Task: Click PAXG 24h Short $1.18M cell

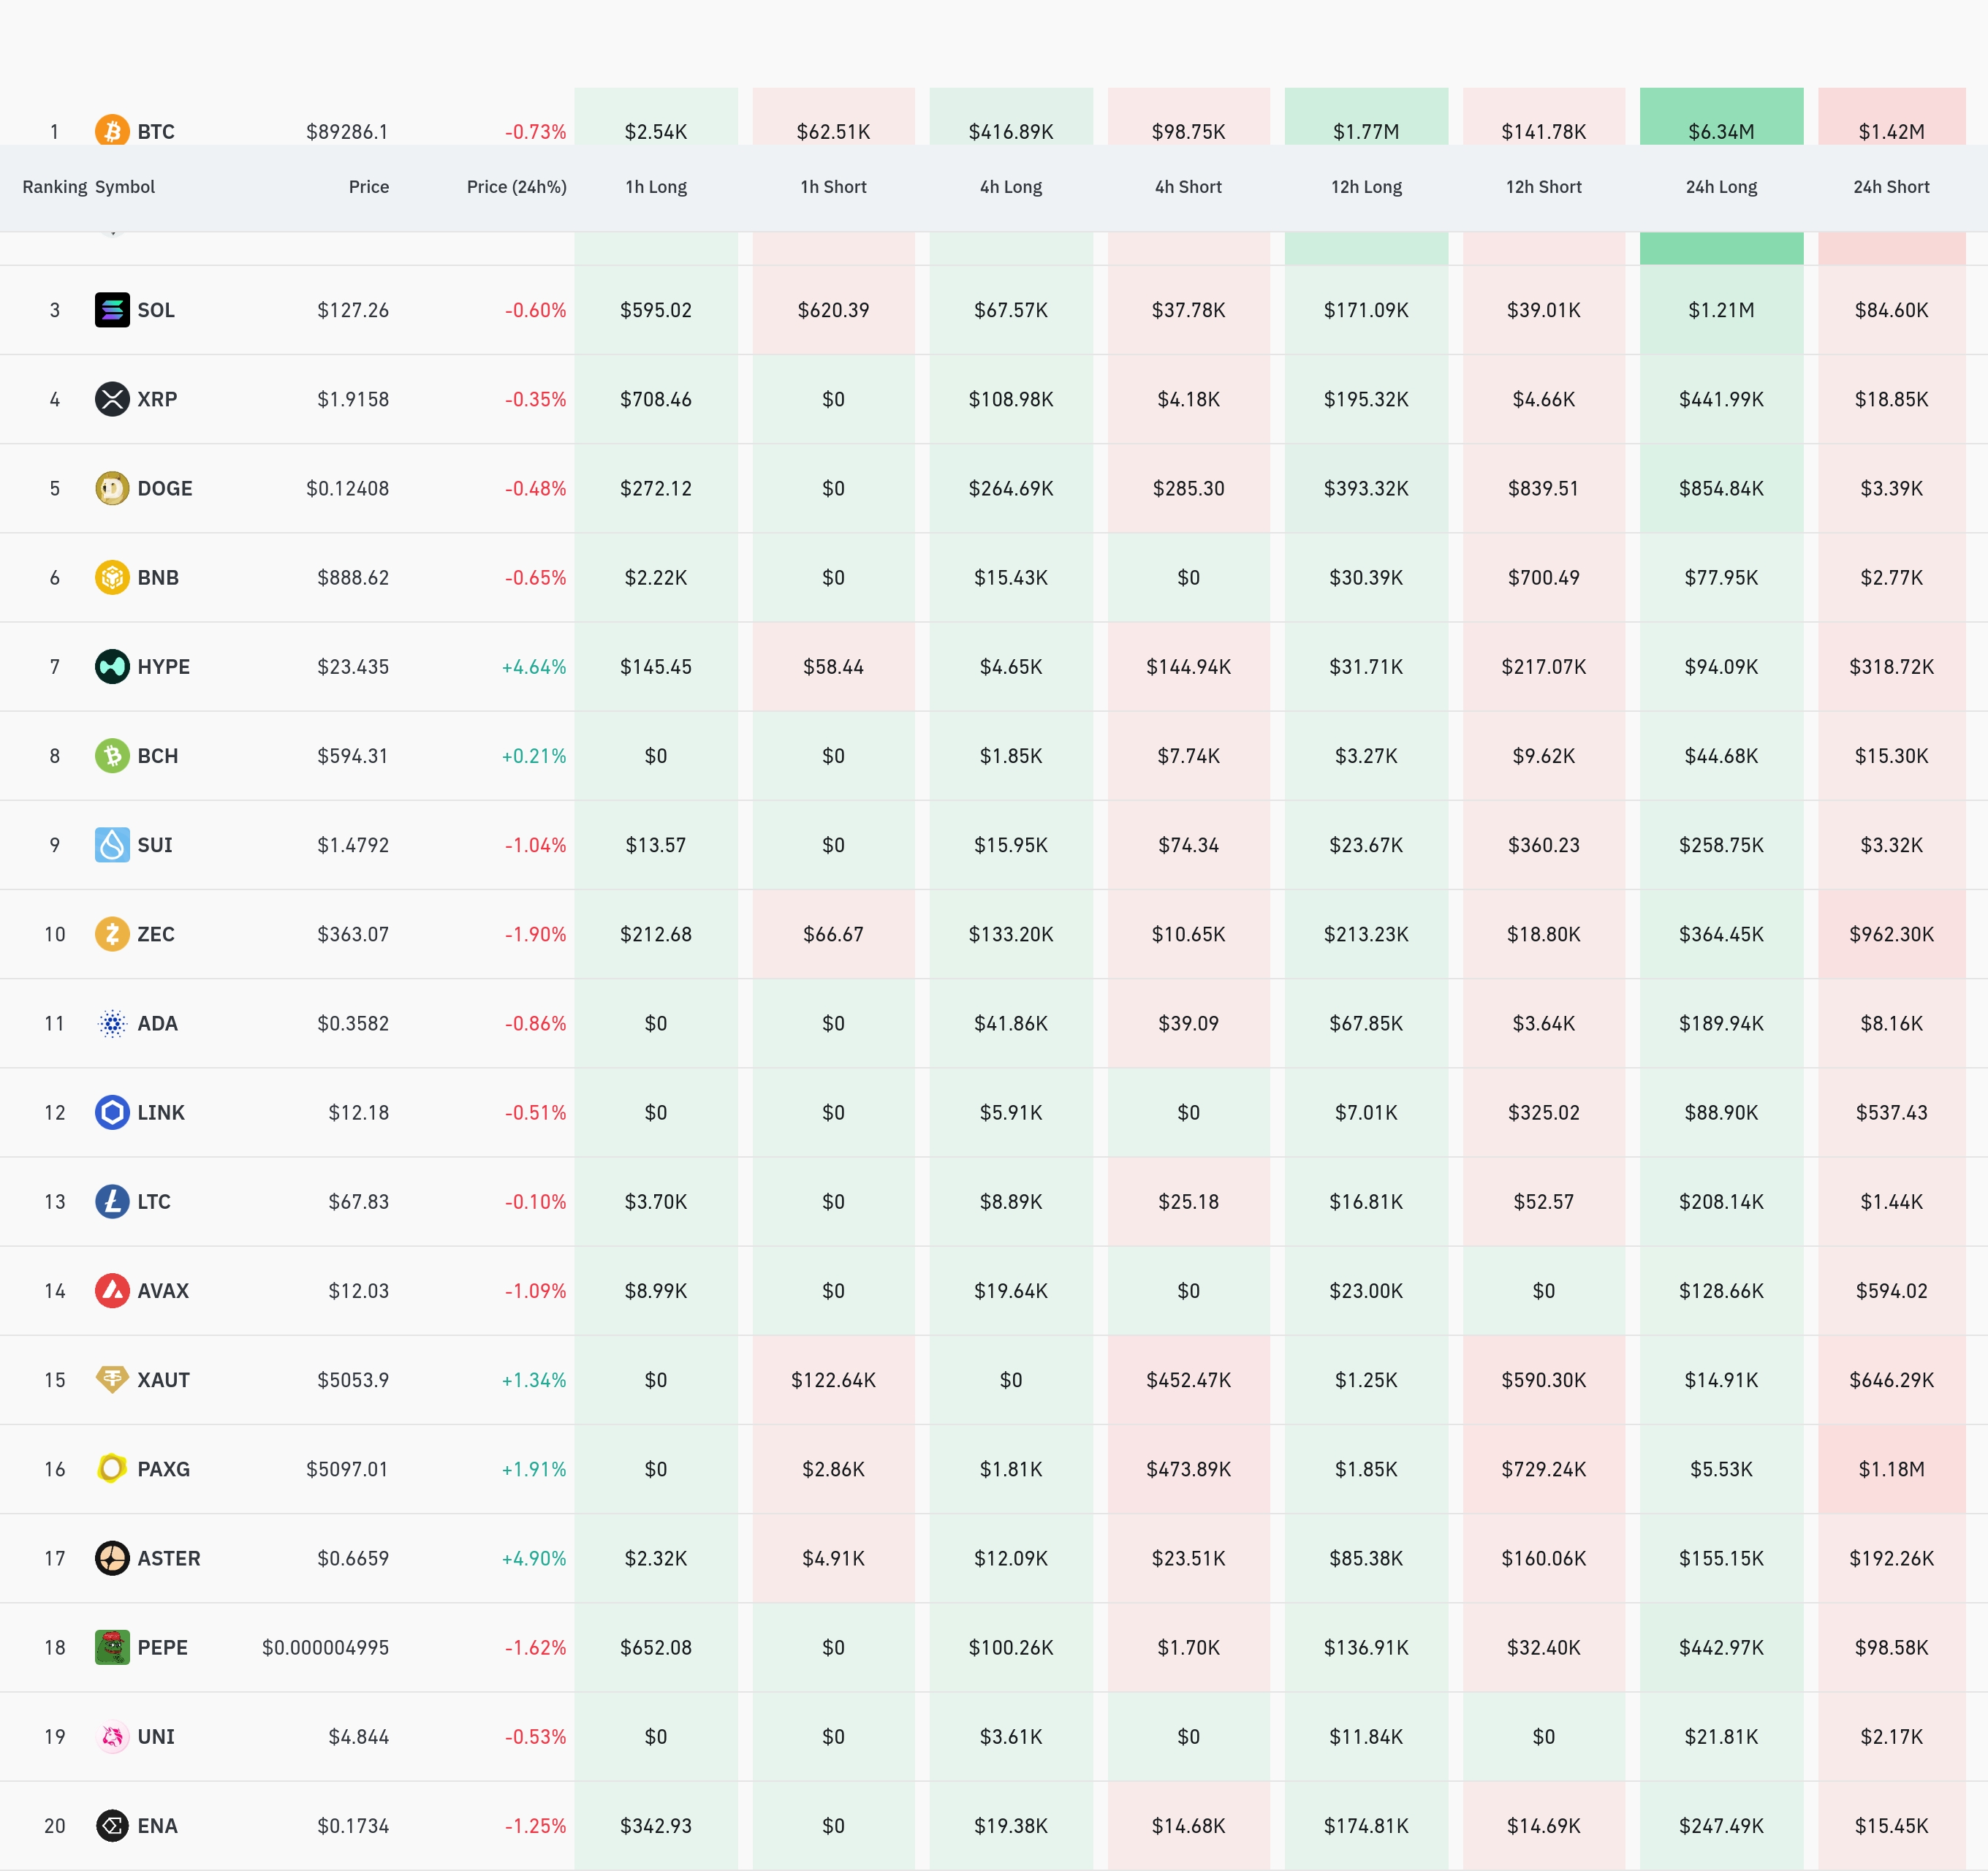Action: tap(1891, 1469)
